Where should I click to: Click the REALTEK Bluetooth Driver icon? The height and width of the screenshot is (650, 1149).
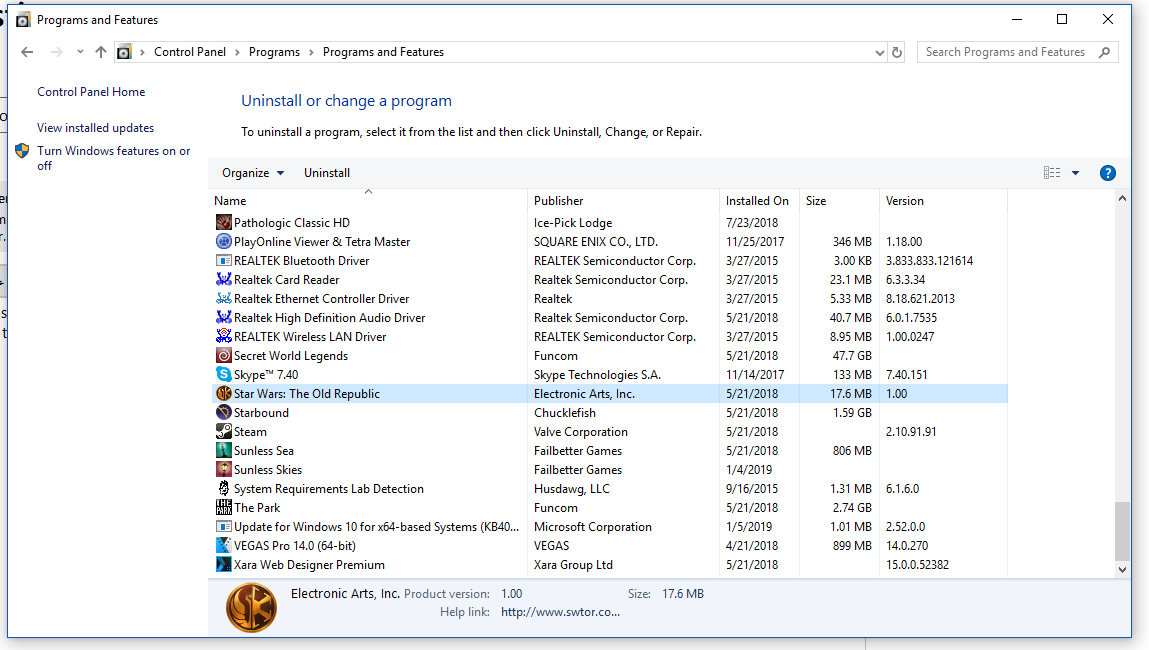point(223,260)
